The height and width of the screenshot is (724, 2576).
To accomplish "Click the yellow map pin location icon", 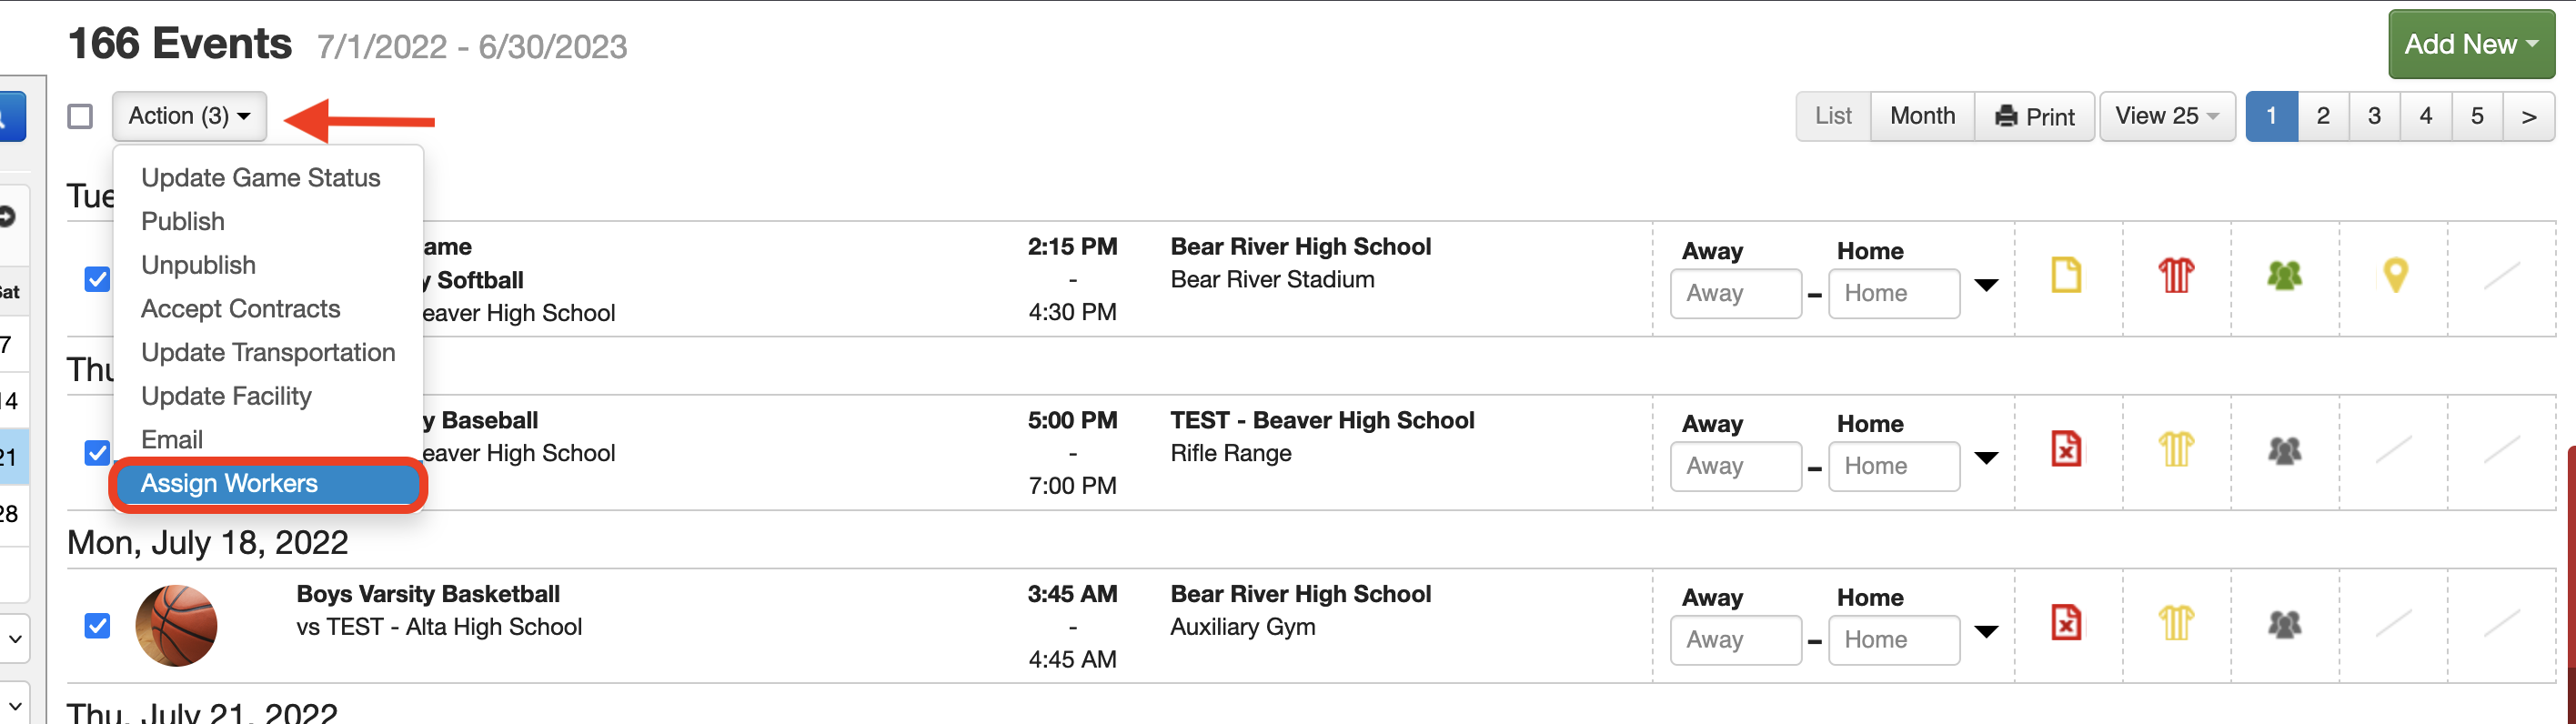I will 2395,275.
